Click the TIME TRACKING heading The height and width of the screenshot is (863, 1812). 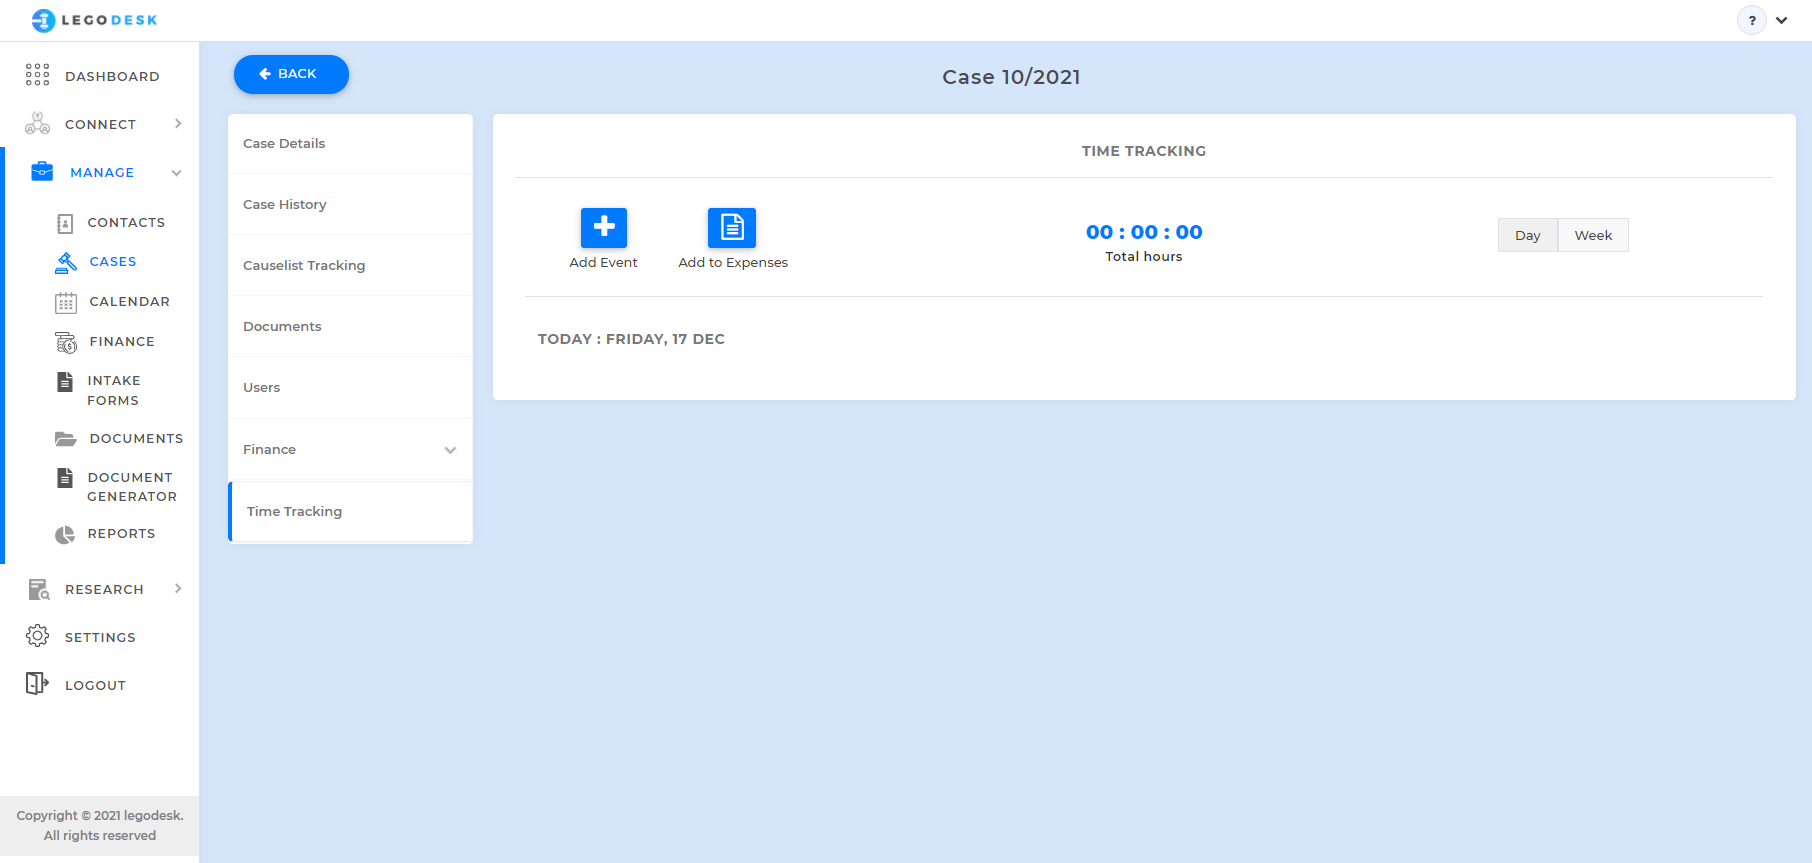(1144, 151)
